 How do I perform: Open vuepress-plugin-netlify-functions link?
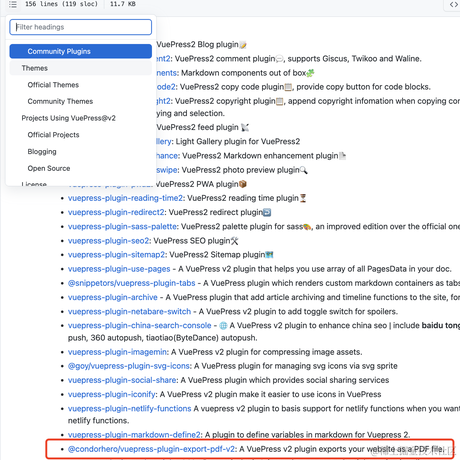point(129,409)
